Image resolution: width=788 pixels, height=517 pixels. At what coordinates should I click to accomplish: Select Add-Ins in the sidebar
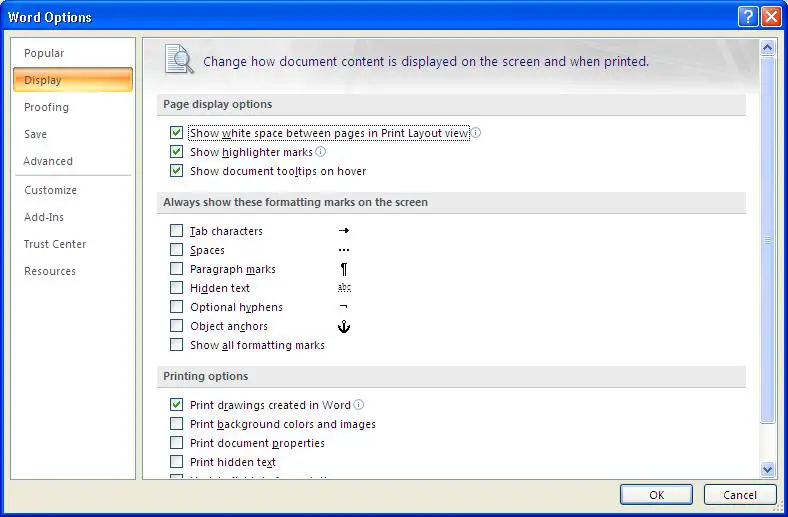(x=73, y=217)
